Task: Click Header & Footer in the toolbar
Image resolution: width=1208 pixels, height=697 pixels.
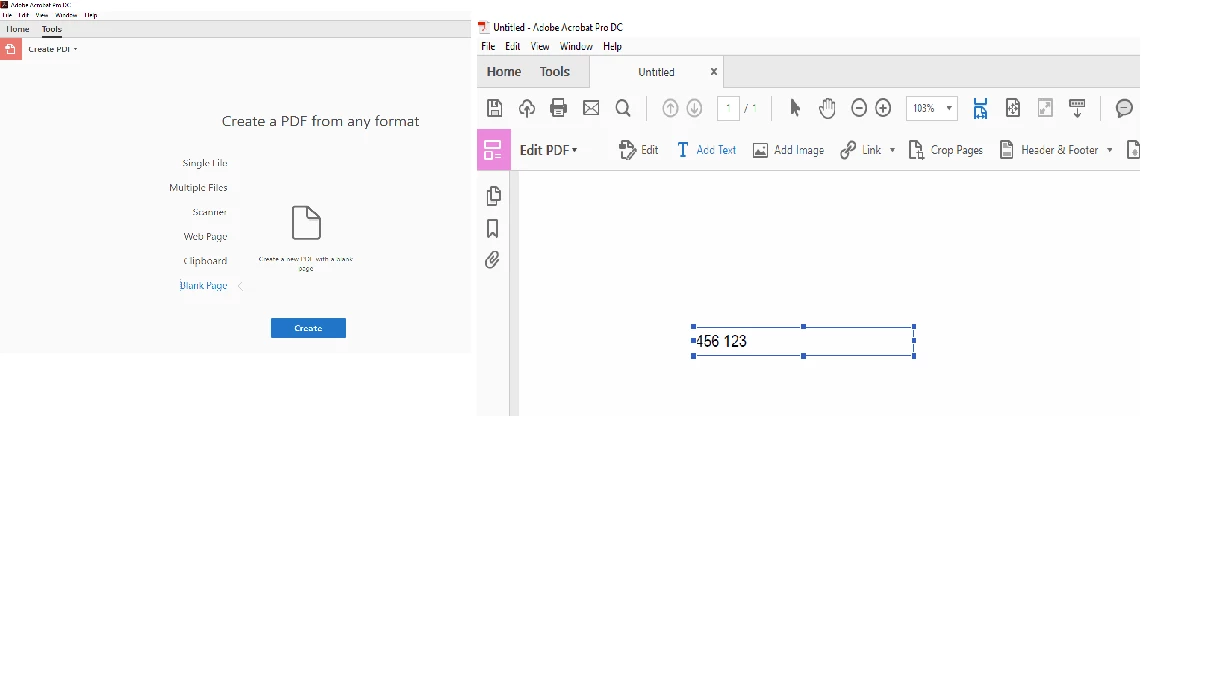Action: pos(1049,150)
